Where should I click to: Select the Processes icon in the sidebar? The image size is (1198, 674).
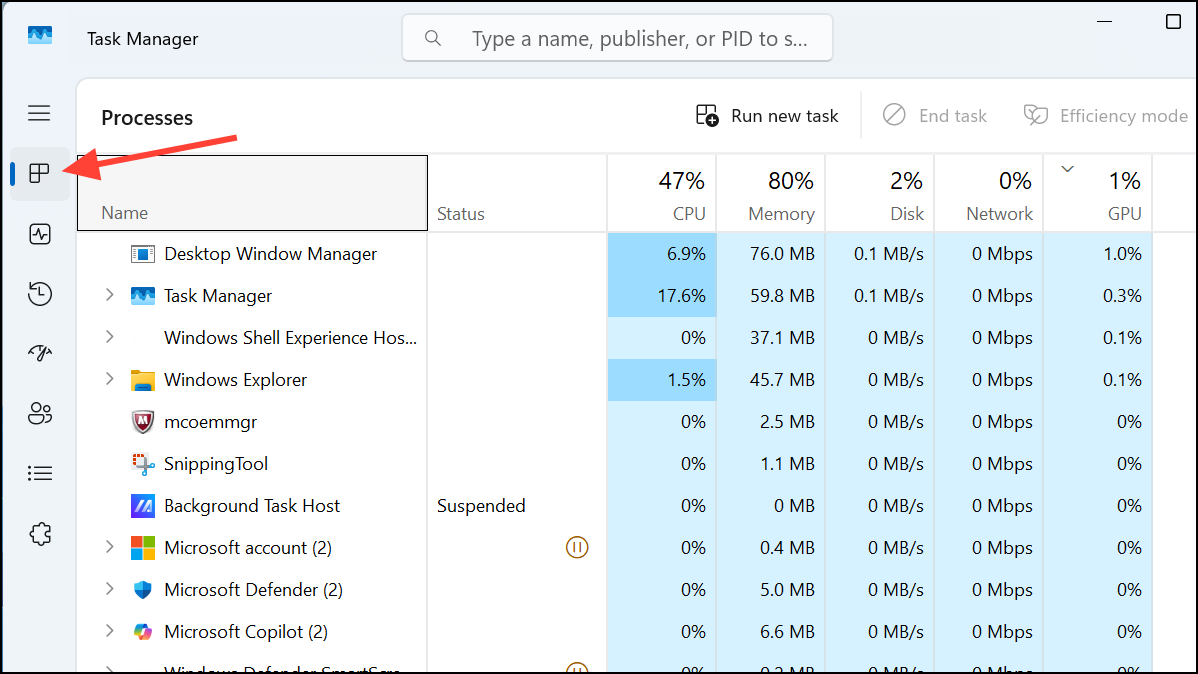(x=39, y=172)
